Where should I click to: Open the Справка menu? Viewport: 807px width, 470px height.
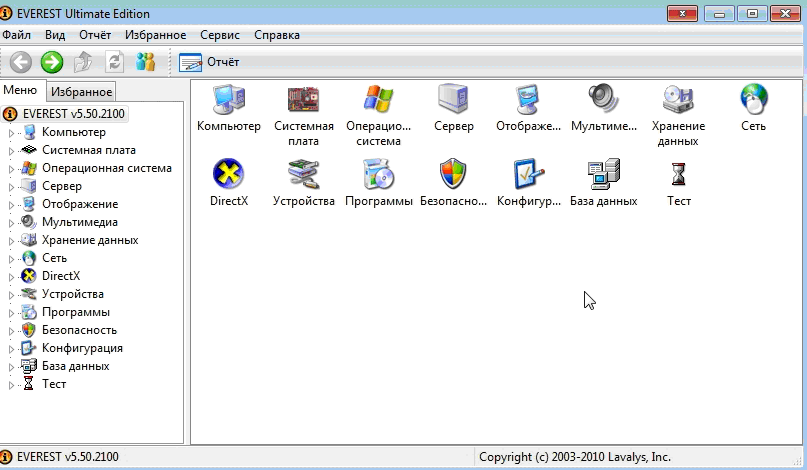pos(277,34)
